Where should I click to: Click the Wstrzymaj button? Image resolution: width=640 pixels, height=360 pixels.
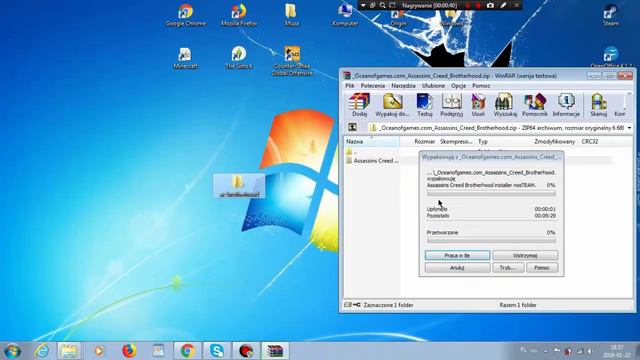tap(525, 255)
